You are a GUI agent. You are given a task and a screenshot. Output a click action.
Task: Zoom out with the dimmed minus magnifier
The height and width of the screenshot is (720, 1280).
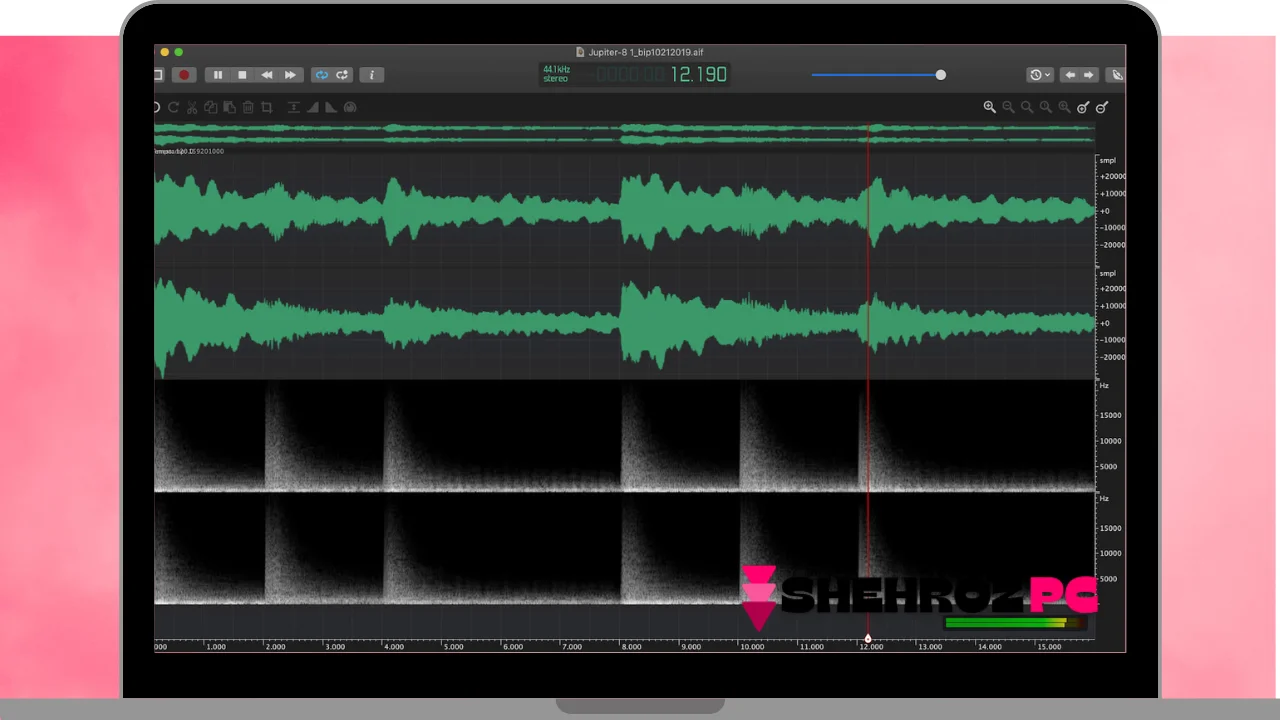click(1008, 107)
